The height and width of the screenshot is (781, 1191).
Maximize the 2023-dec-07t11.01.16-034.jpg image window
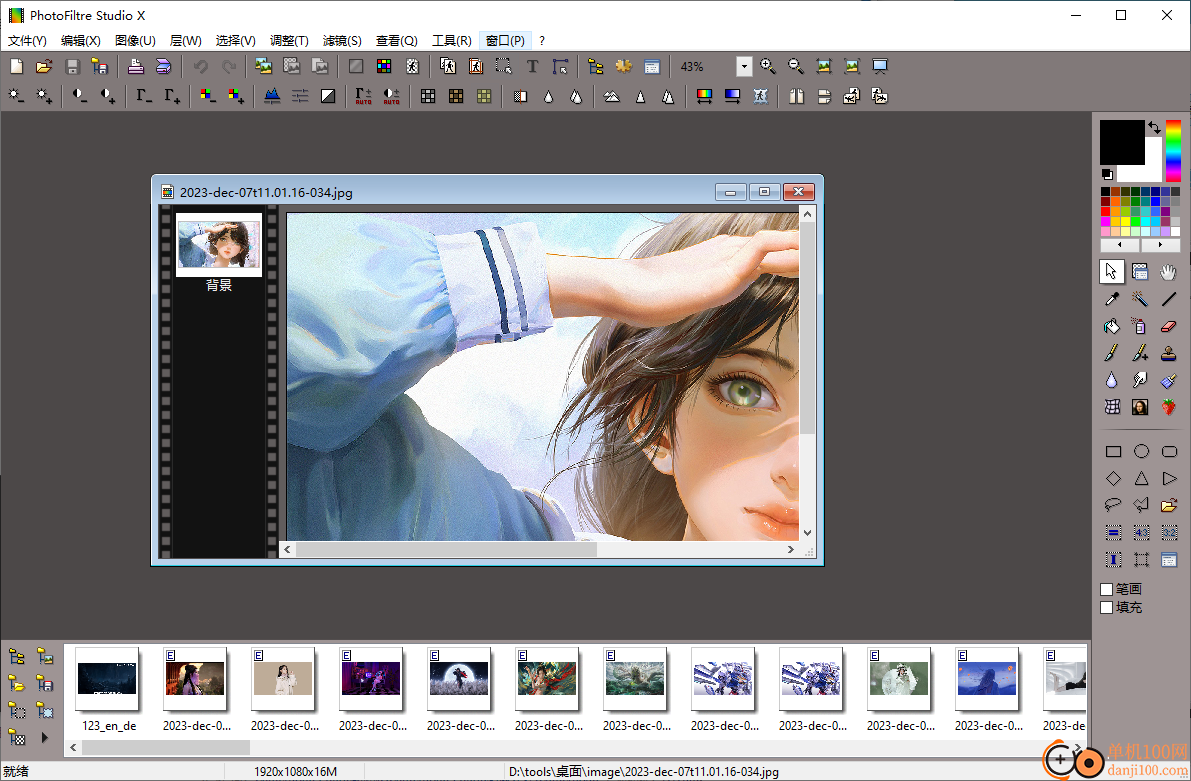[x=764, y=192]
